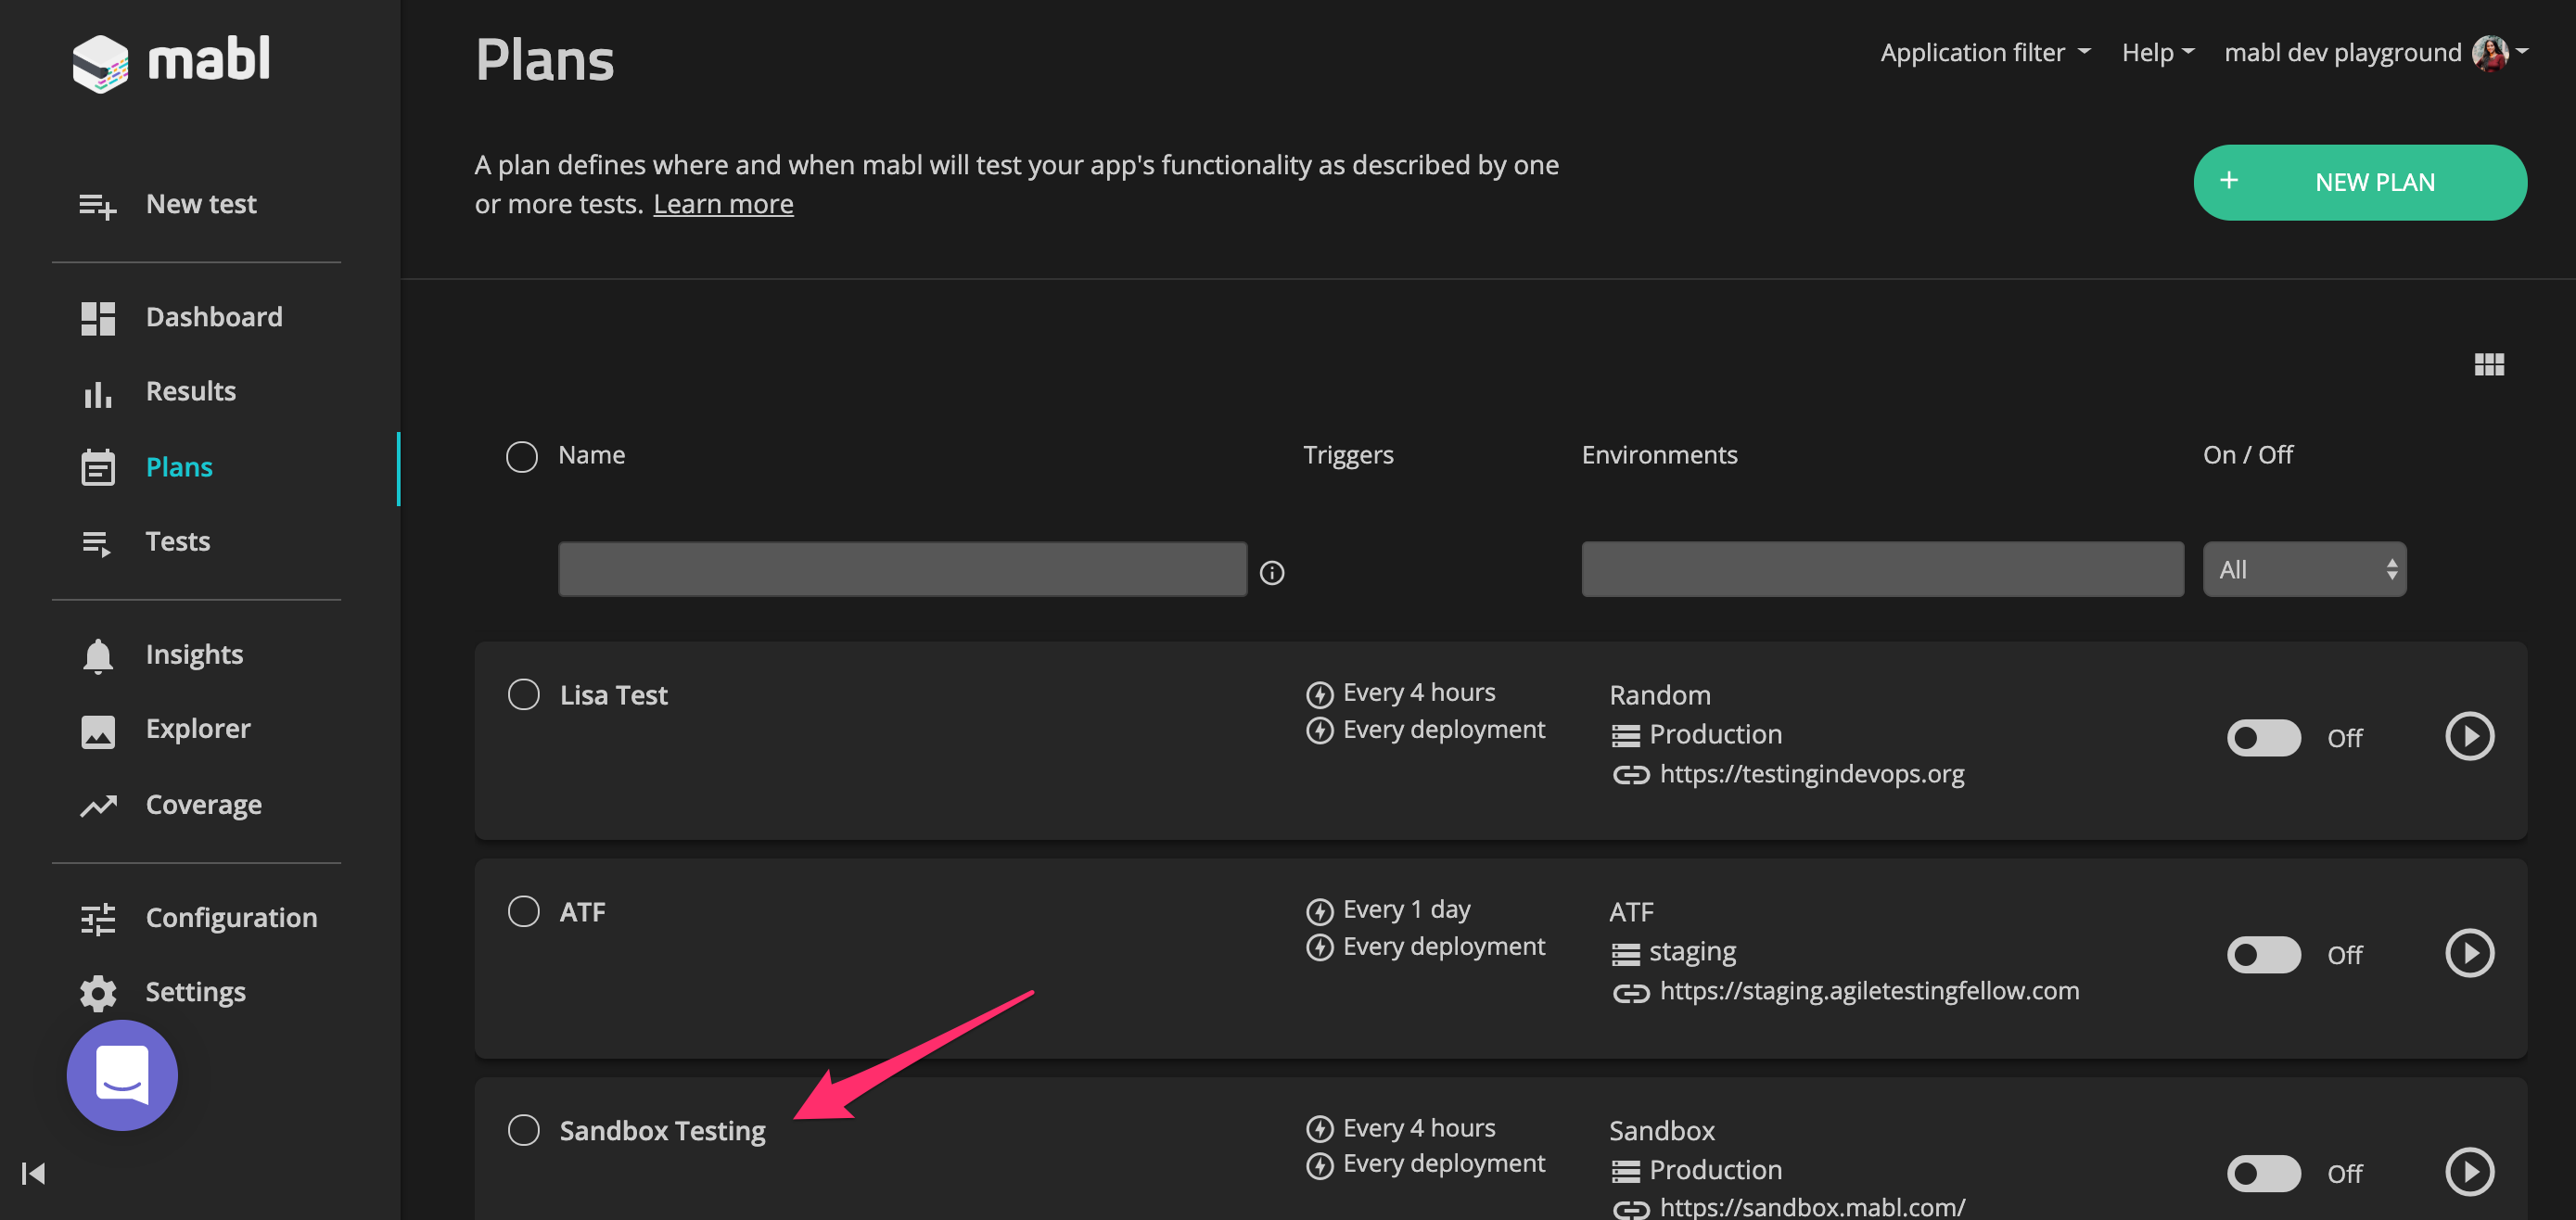
Task: Select all plans via Name checkbox
Action: [521, 456]
